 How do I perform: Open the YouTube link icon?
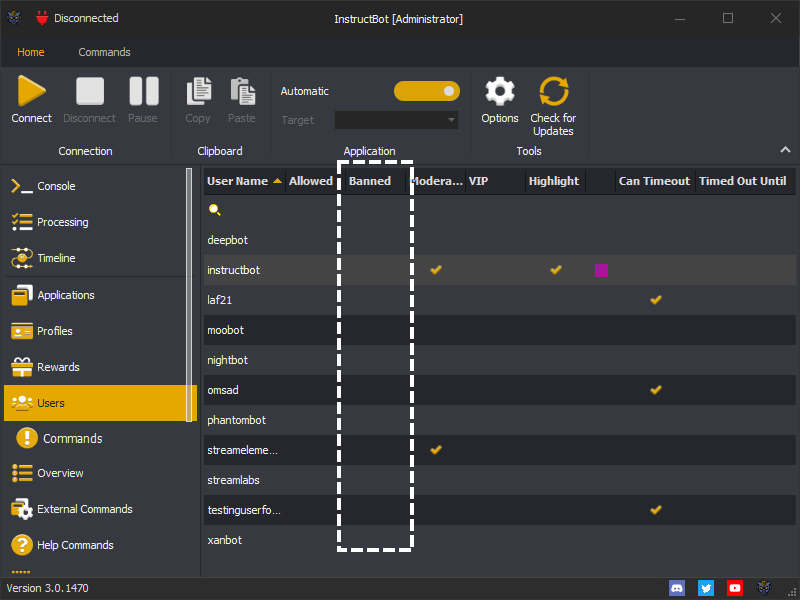[x=735, y=588]
